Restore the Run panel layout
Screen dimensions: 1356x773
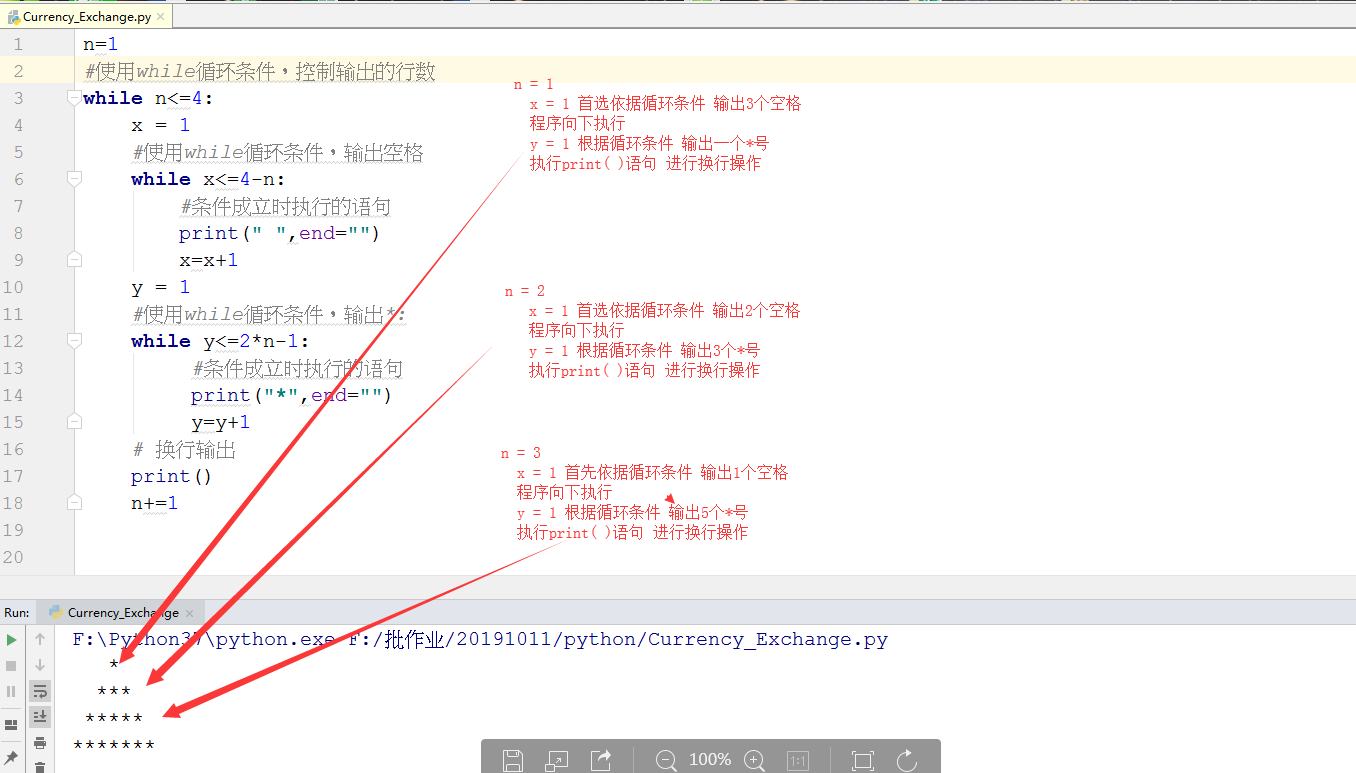pyautogui.click(x=12, y=725)
